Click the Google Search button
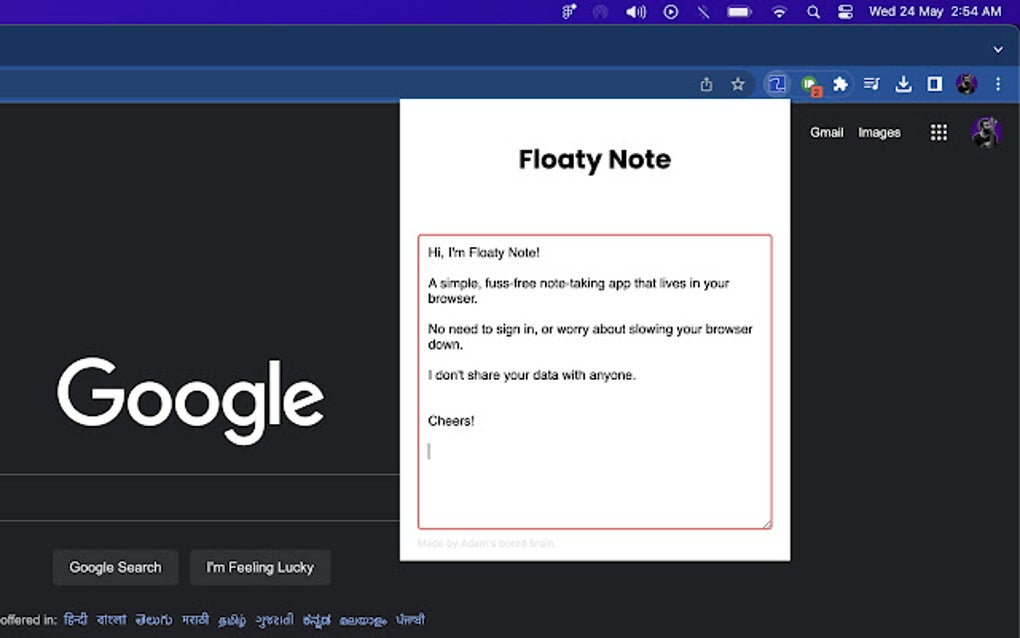 pyautogui.click(x=115, y=567)
